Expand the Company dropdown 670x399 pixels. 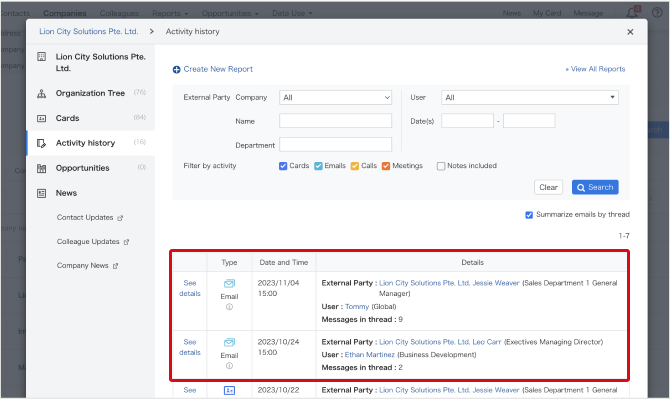point(335,97)
